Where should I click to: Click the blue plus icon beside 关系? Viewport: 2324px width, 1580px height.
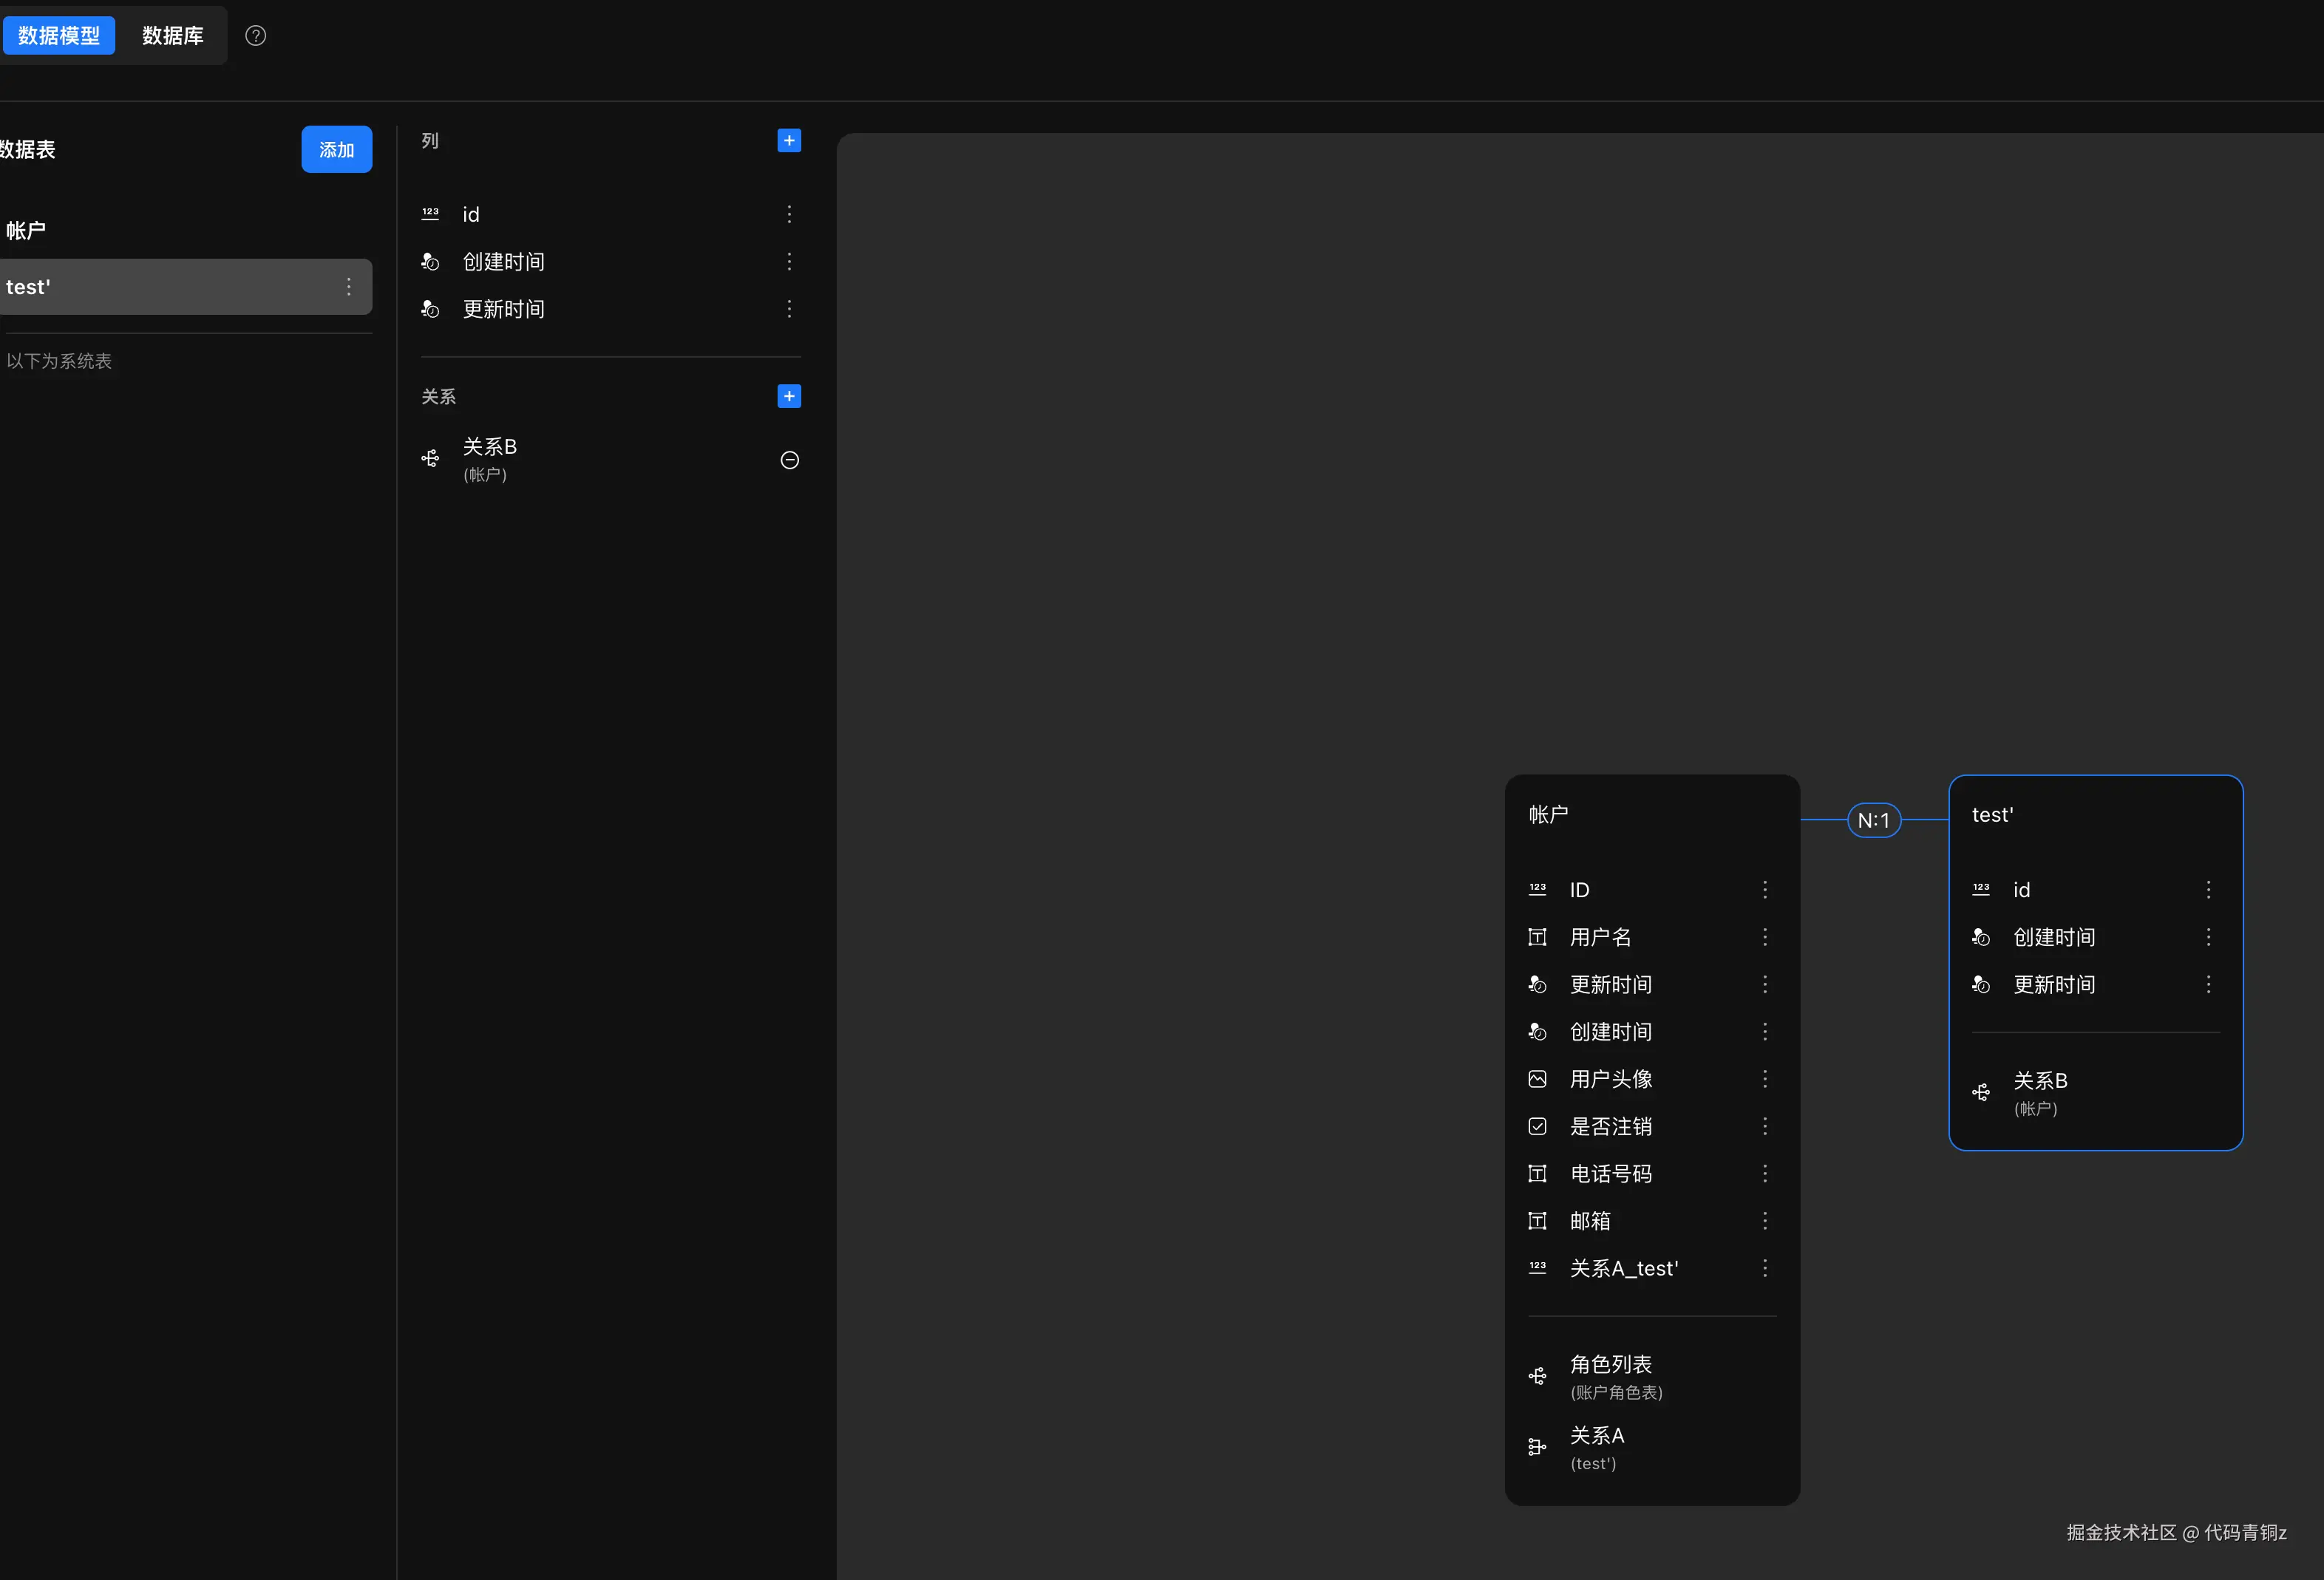click(789, 397)
